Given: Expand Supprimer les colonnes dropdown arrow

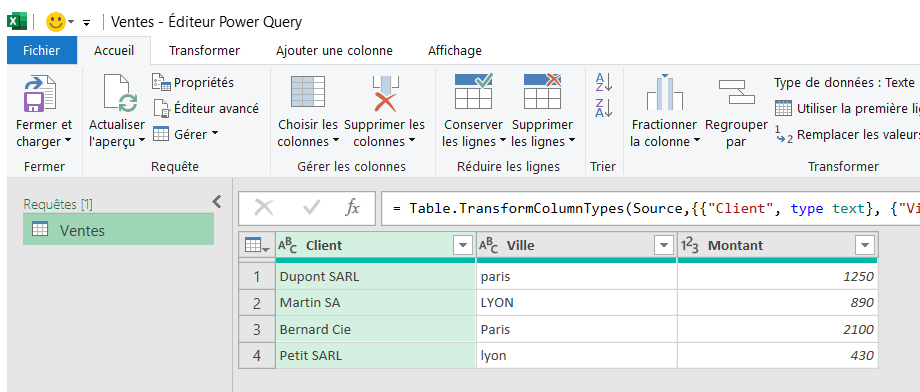Looking at the screenshot, I should 412,141.
